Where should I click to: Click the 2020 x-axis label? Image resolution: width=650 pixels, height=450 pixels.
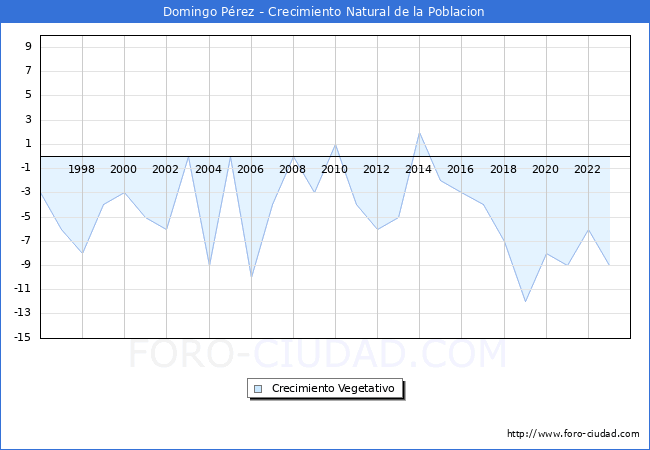coord(545,169)
